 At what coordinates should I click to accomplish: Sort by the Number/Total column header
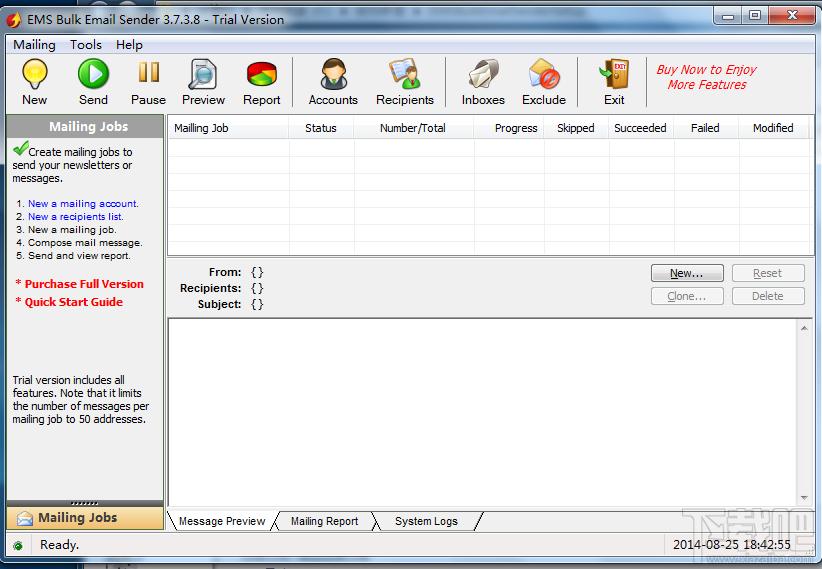click(413, 128)
